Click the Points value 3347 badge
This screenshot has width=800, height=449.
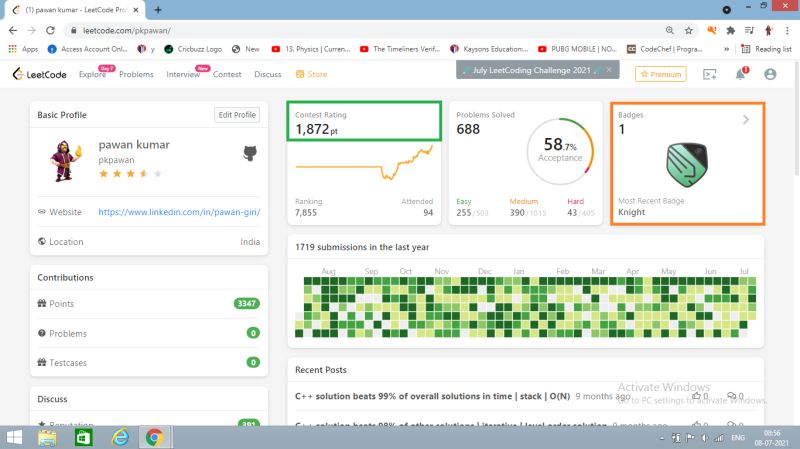click(x=246, y=304)
